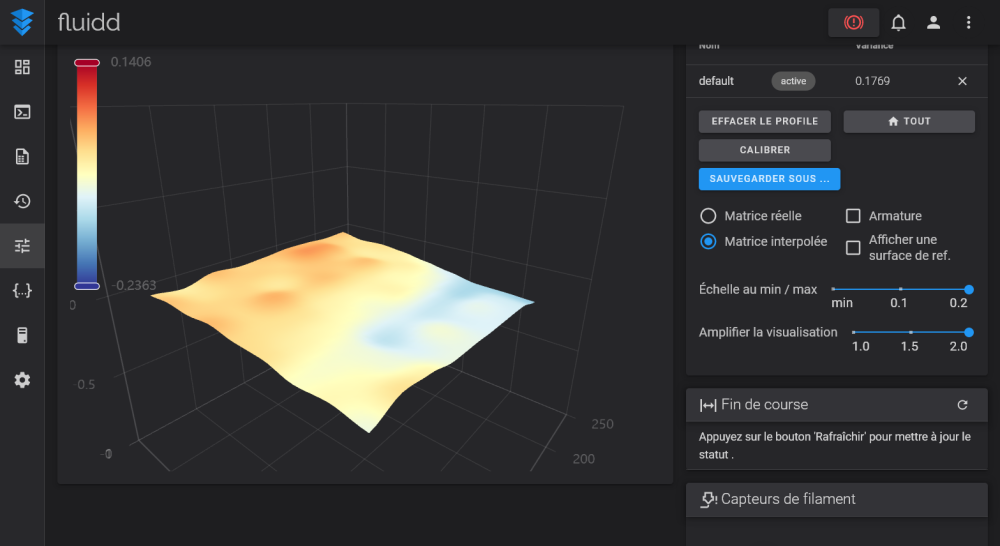Select the Matrice réelle radio option
Screen dimensions: 1000x546
click(708, 216)
